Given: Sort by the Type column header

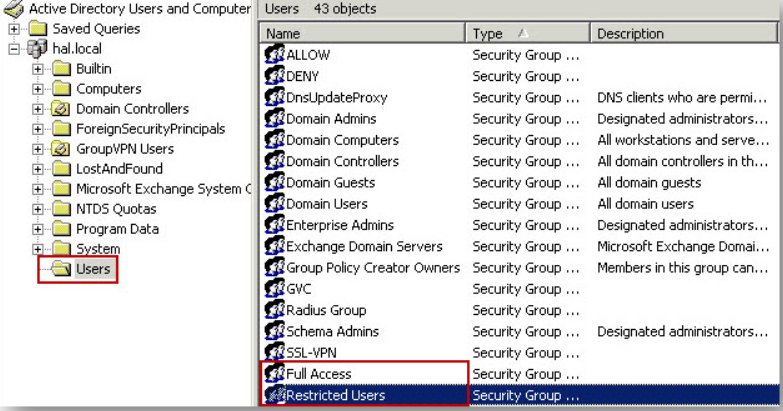Looking at the screenshot, I should [528, 33].
